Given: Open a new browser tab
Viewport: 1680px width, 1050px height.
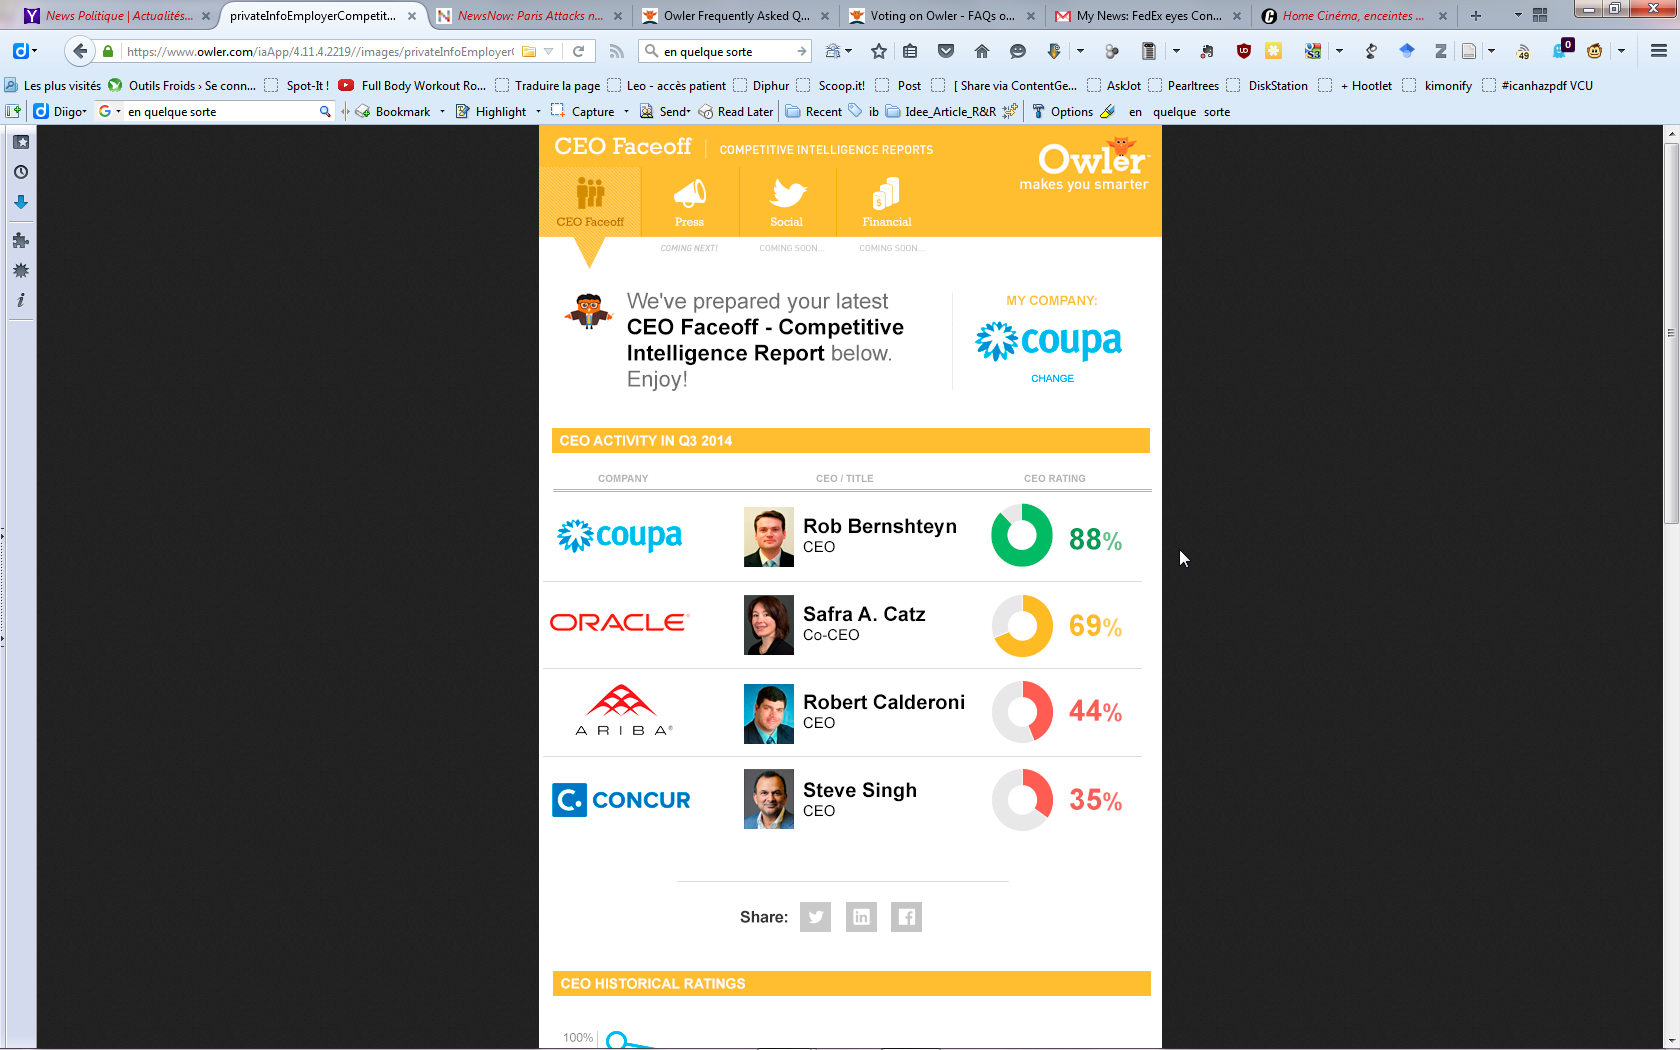Looking at the screenshot, I should tap(1476, 15).
